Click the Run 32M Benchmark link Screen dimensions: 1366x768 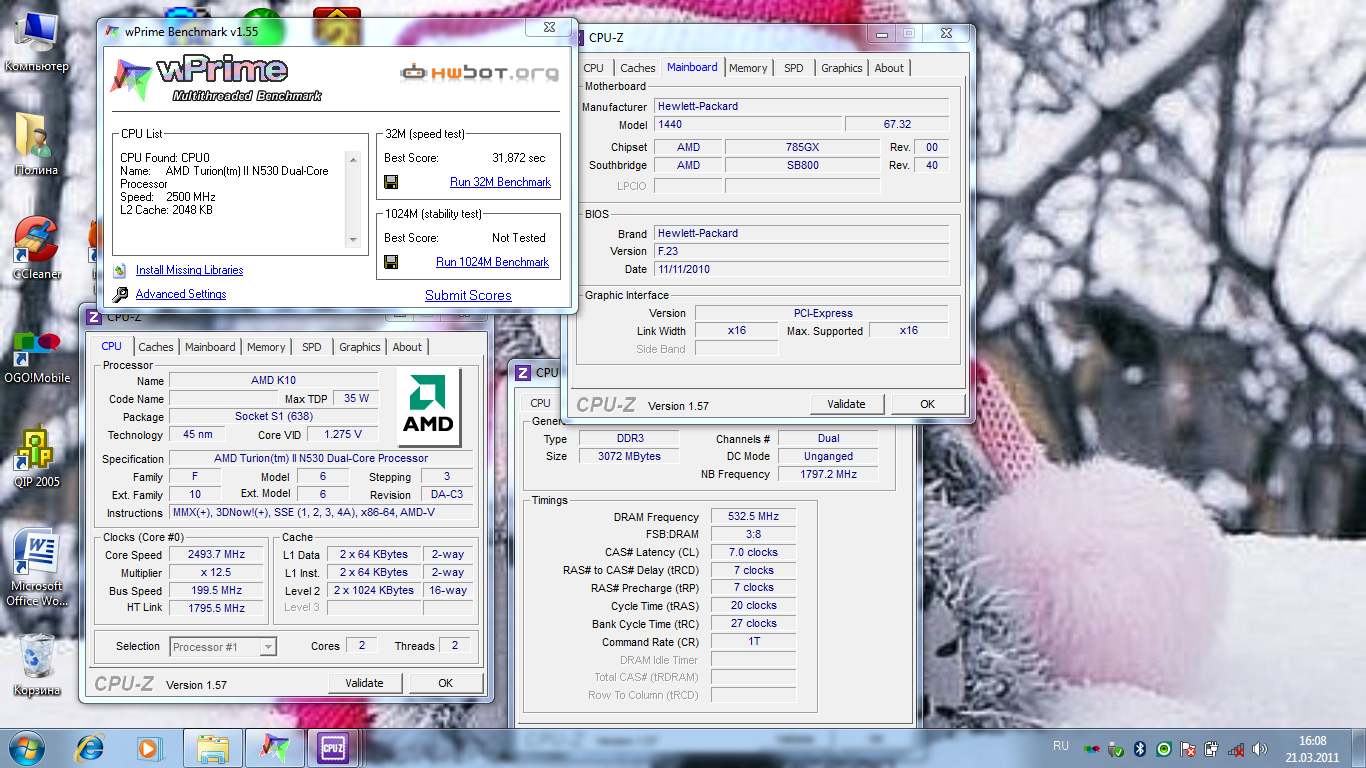pyautogui.click(x=500, y=182)
